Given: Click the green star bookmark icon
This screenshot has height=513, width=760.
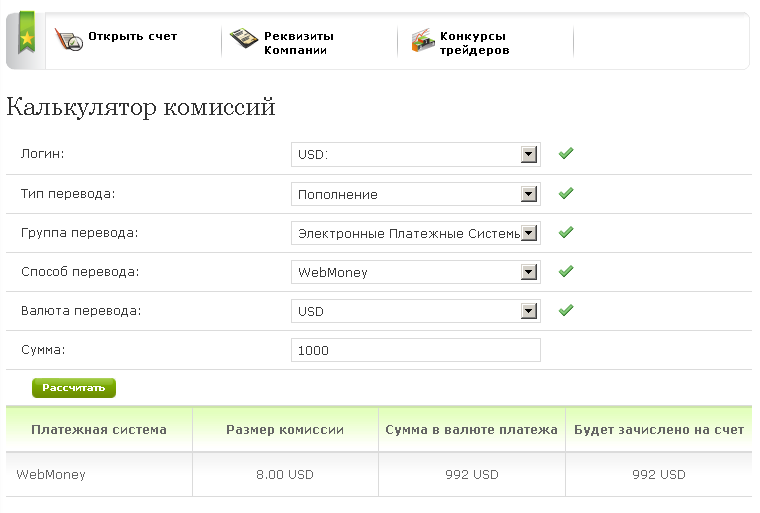Looking at the screenshot, I should click(26, 38).
